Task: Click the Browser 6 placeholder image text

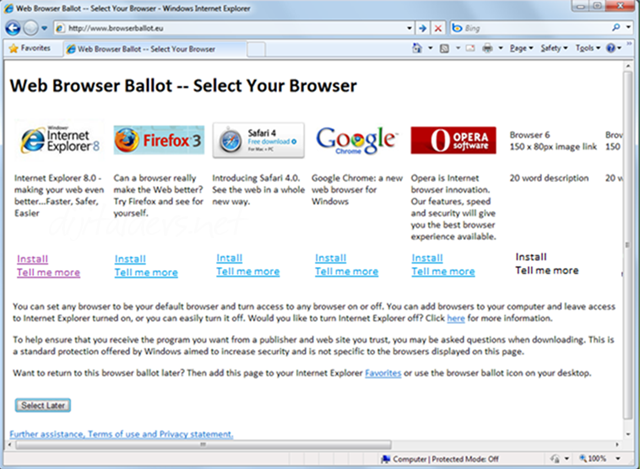Action: [x=553, y=140]
